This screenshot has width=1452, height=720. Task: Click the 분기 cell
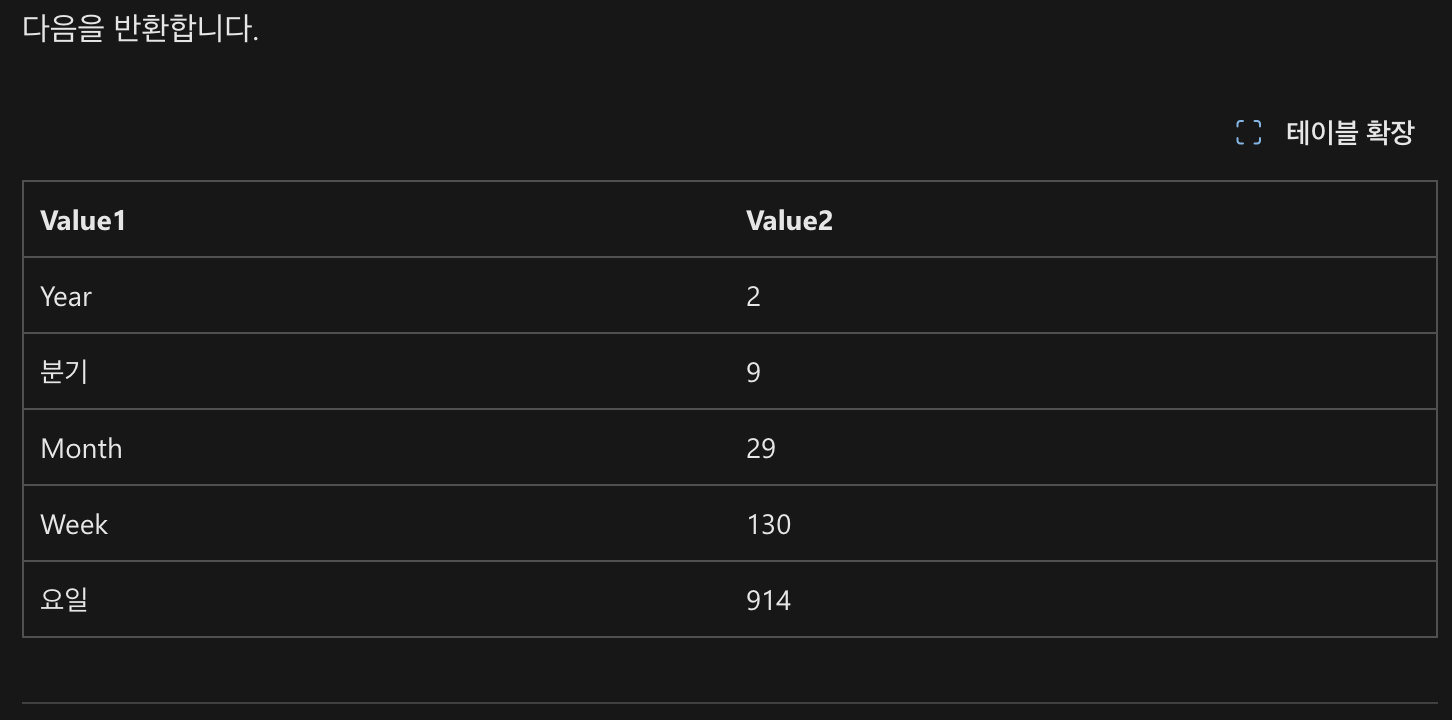pyautogui.click(x=376, y=372)
